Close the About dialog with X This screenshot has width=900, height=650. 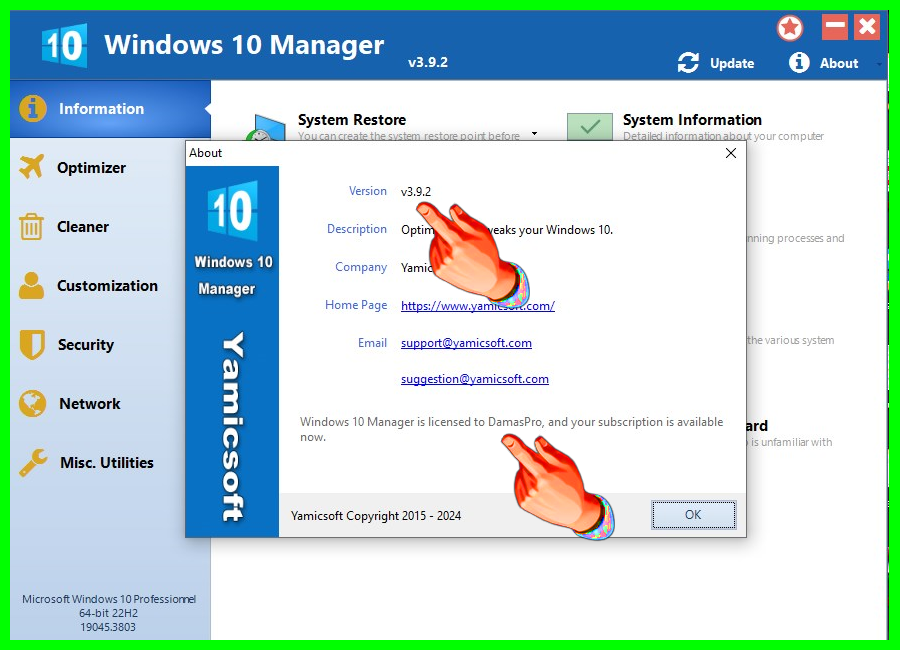731,153
